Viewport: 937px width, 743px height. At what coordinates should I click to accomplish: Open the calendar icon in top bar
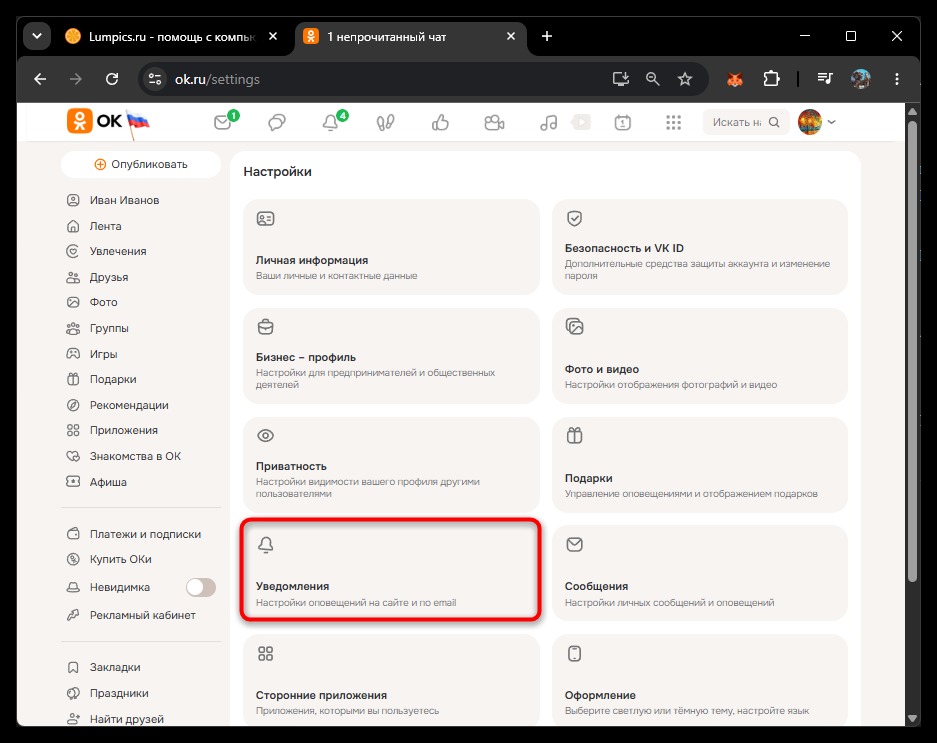pyautogui.click(x=623, y=123)
